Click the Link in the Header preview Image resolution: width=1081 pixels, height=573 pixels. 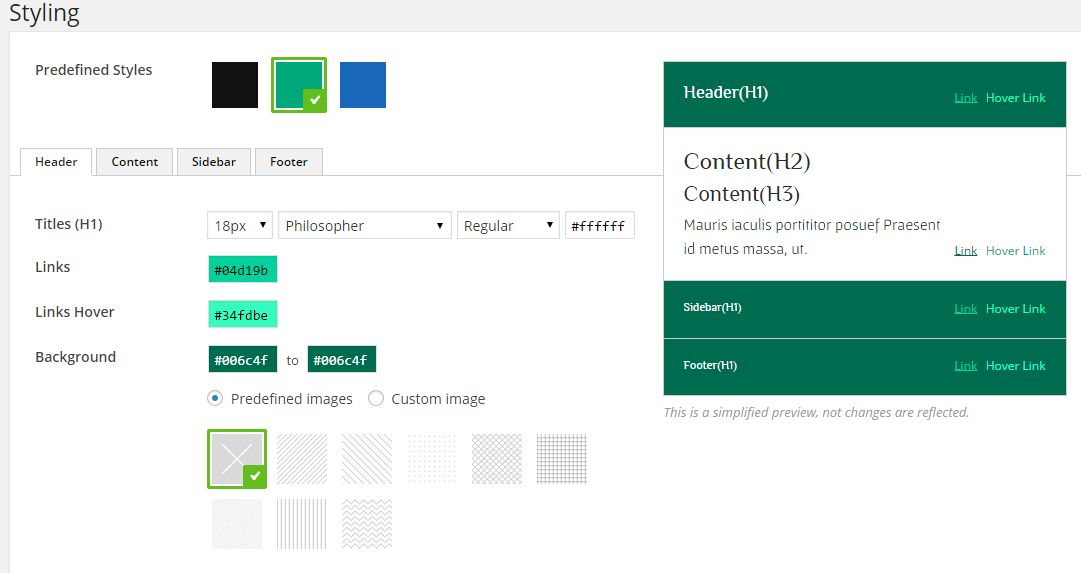[x=965, y=98]
